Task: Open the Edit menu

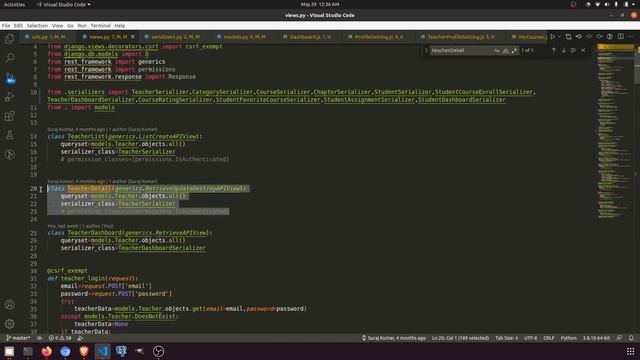Action: click(x=18, y=25)
